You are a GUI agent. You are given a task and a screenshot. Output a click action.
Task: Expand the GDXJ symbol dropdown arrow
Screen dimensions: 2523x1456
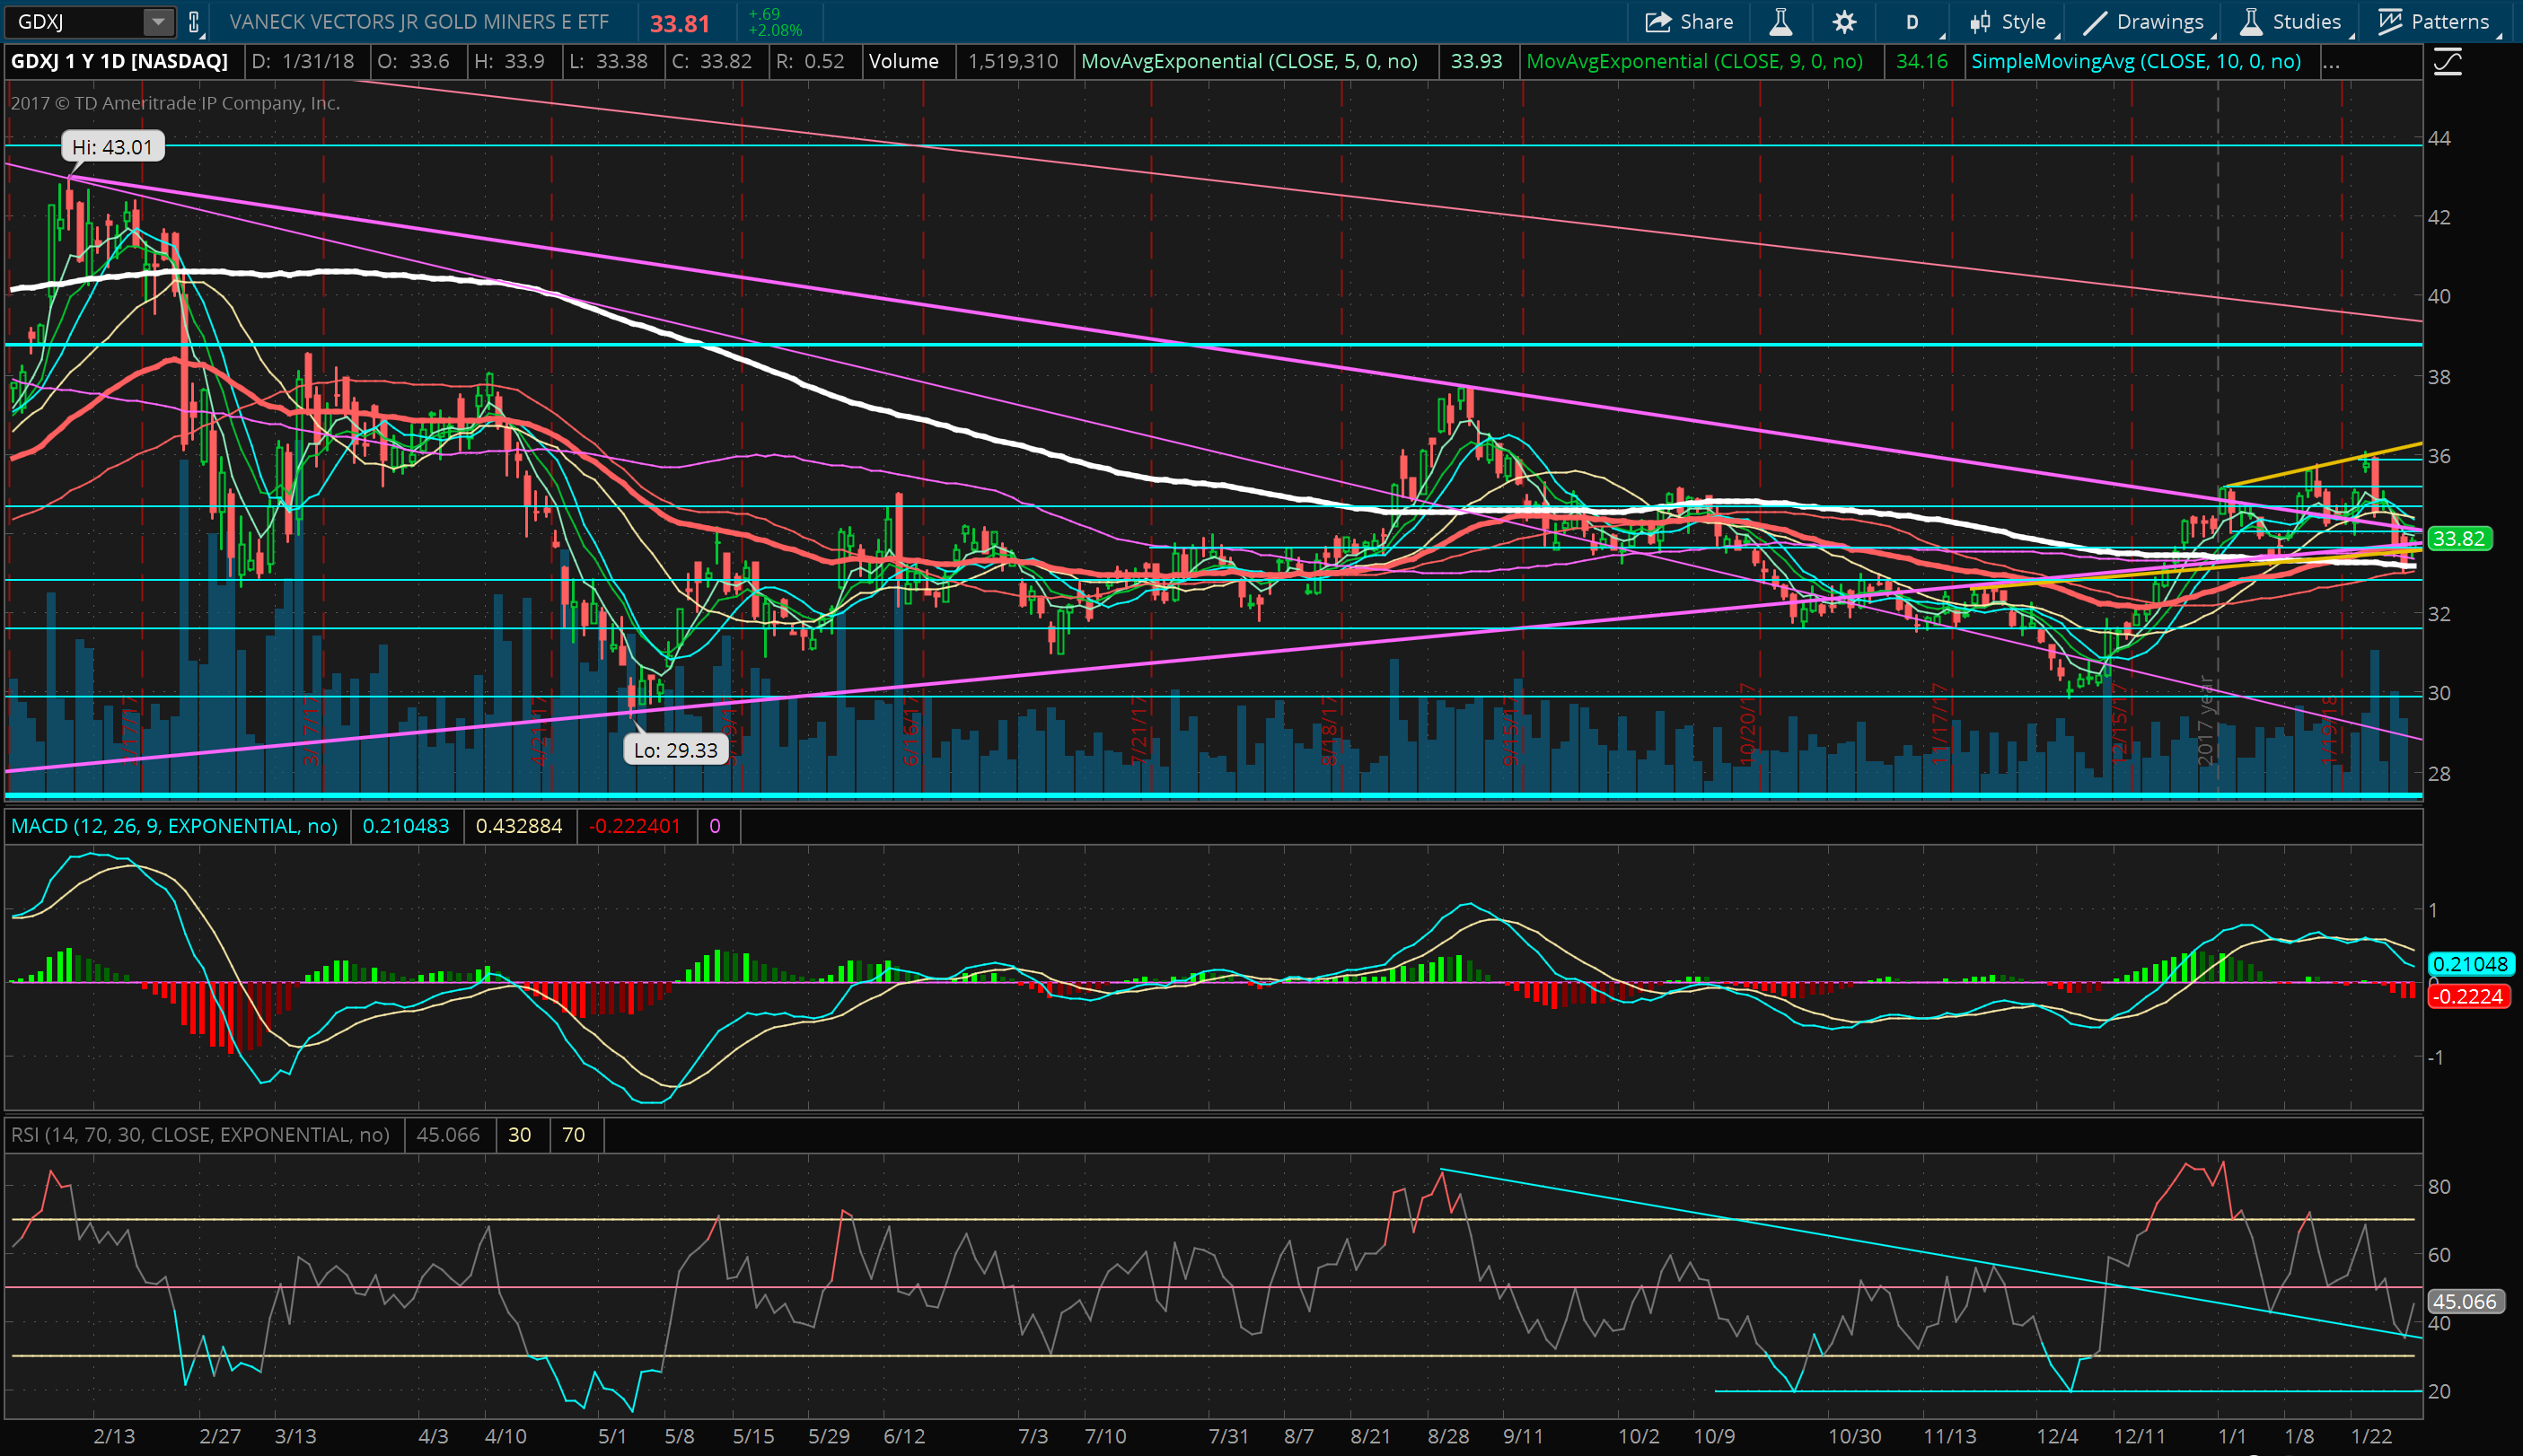[158, 22]
